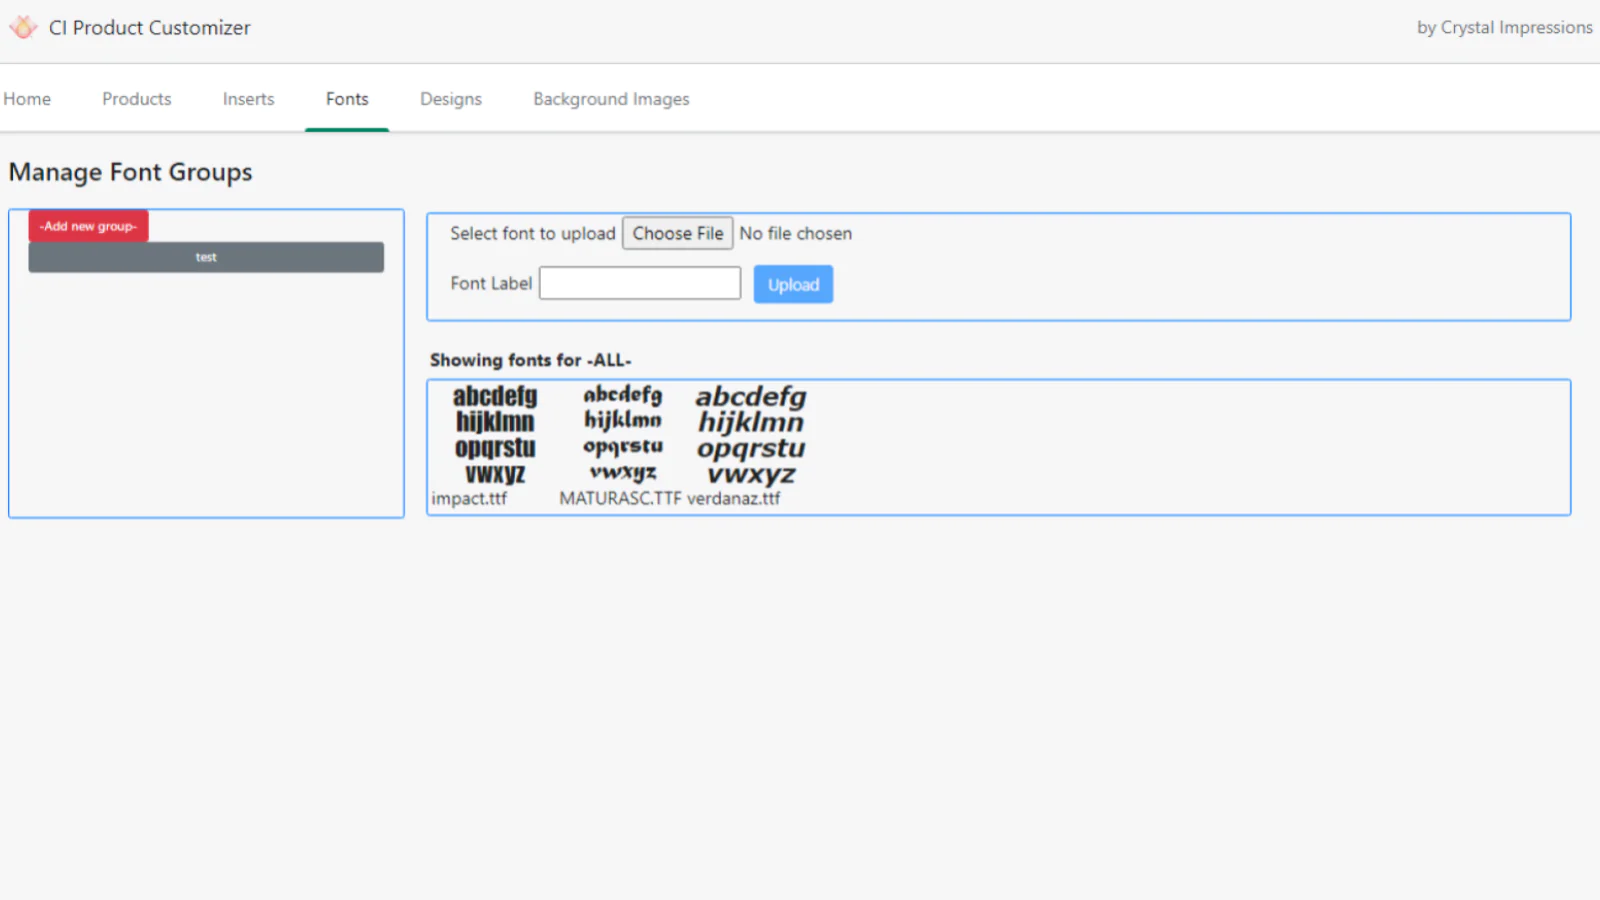
Task: Click the 'CI Product Customizer' title text
Action: pyautogui.click(x=150, y=28)
